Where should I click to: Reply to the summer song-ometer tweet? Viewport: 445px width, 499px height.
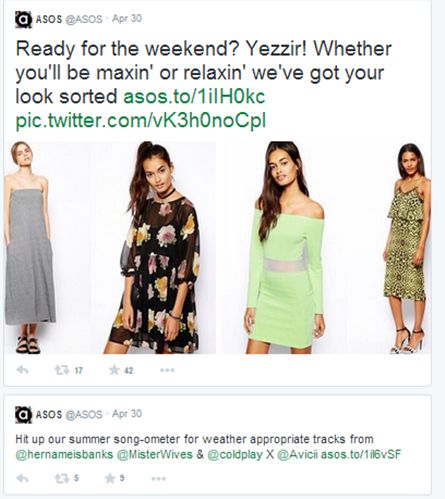(22, 478)
